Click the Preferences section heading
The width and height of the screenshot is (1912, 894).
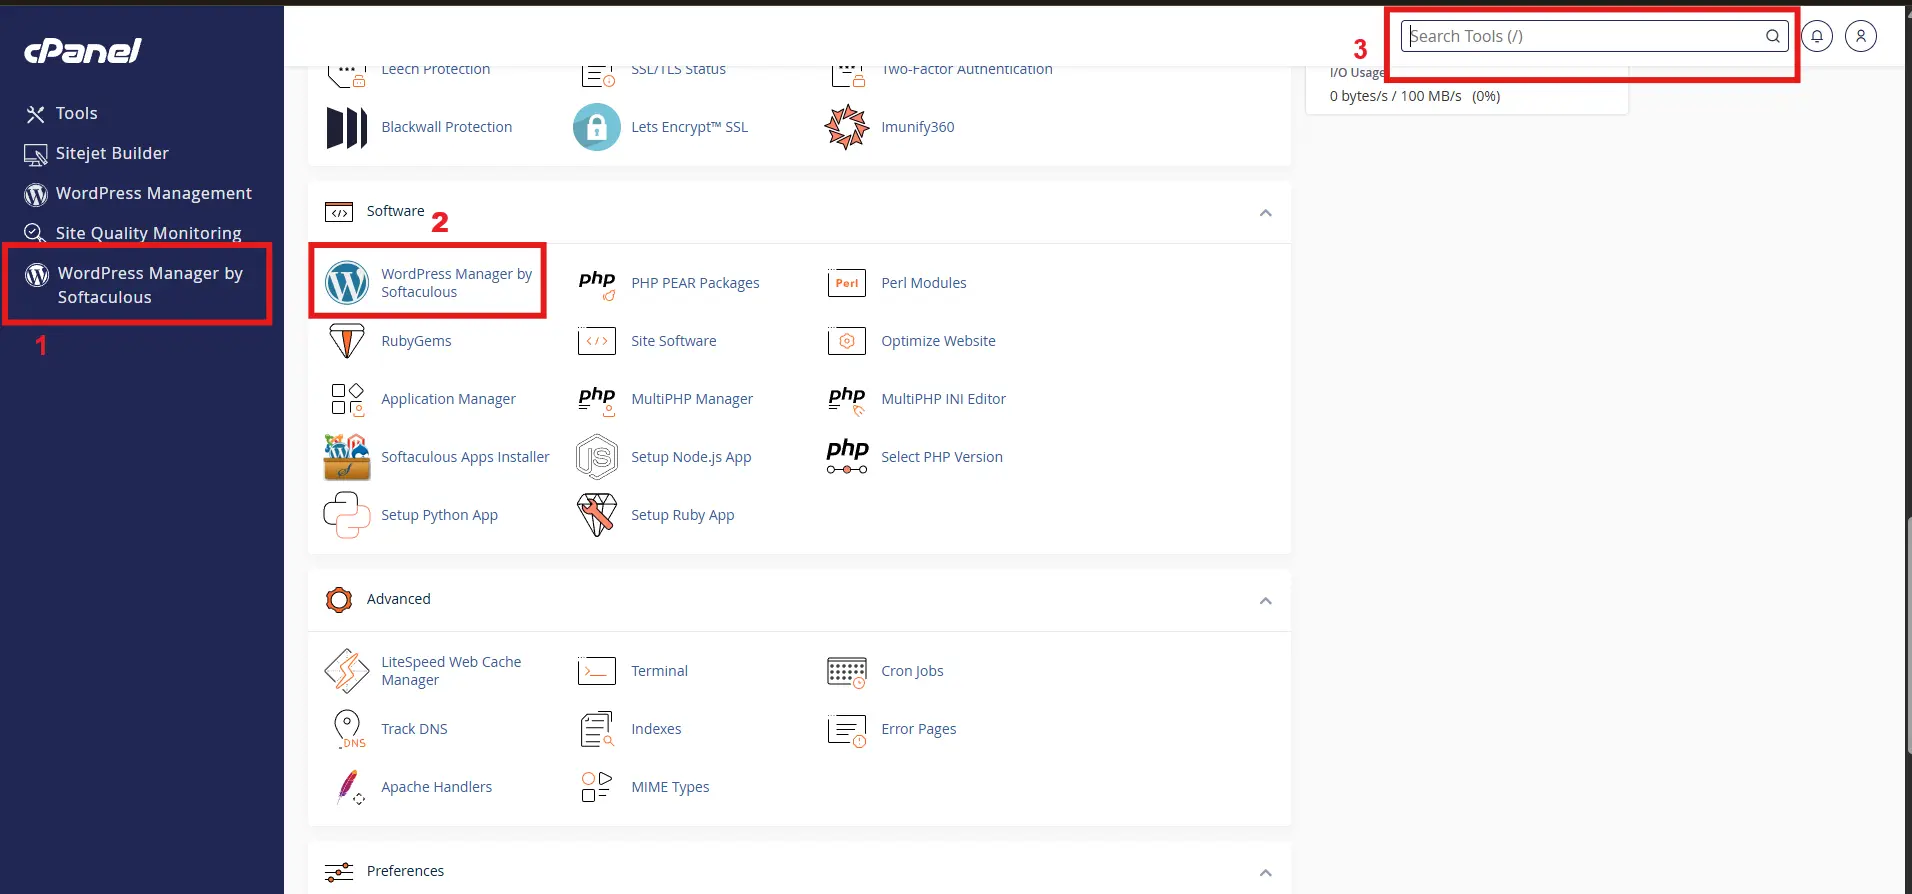(x=405, y=871)
